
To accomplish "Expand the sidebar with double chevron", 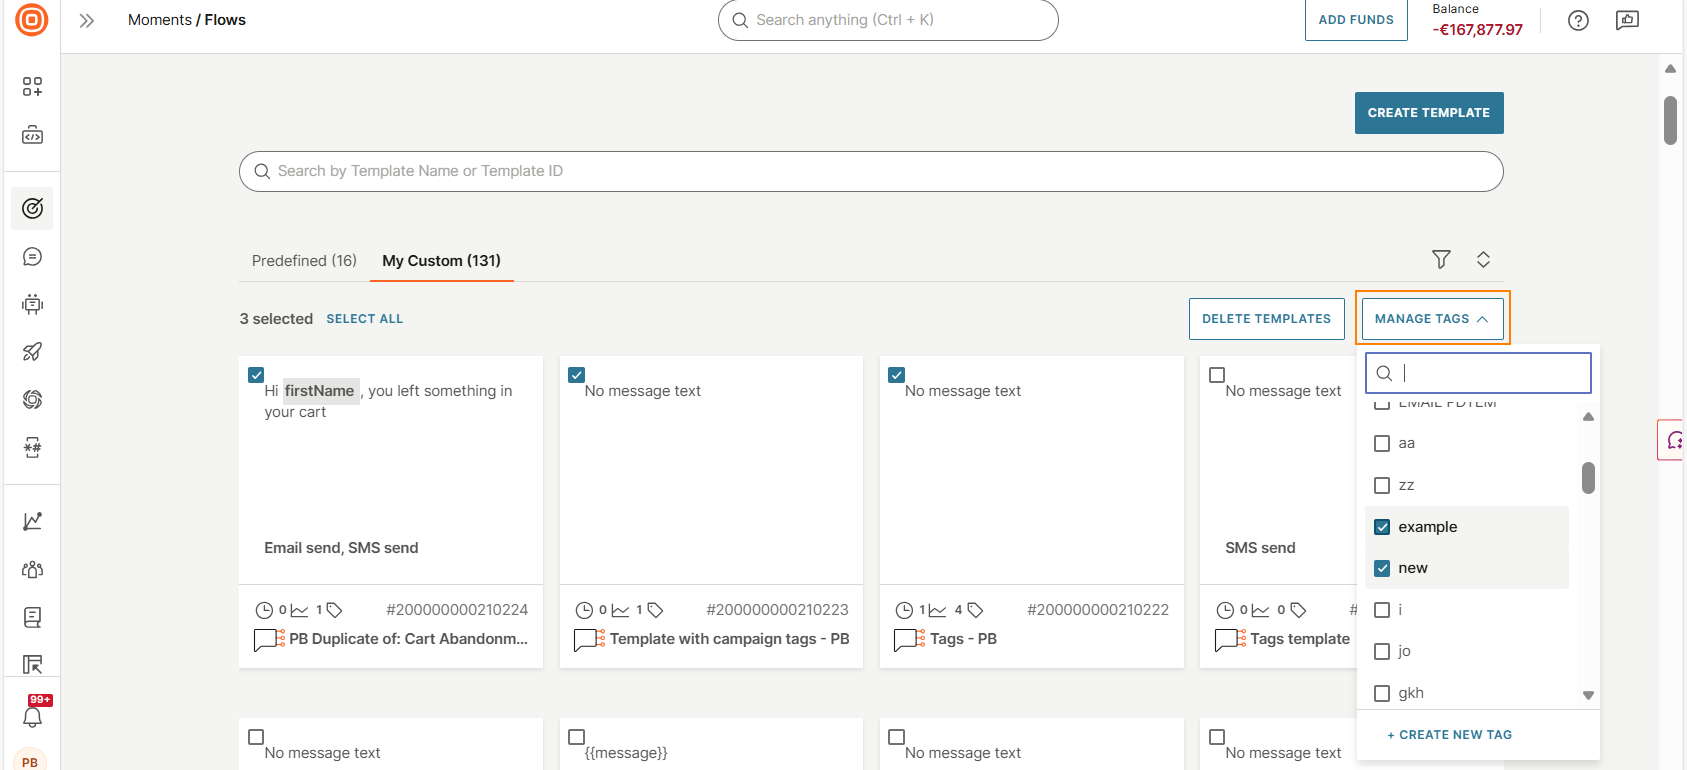I will pyautogui.click(x=87, y=20).
